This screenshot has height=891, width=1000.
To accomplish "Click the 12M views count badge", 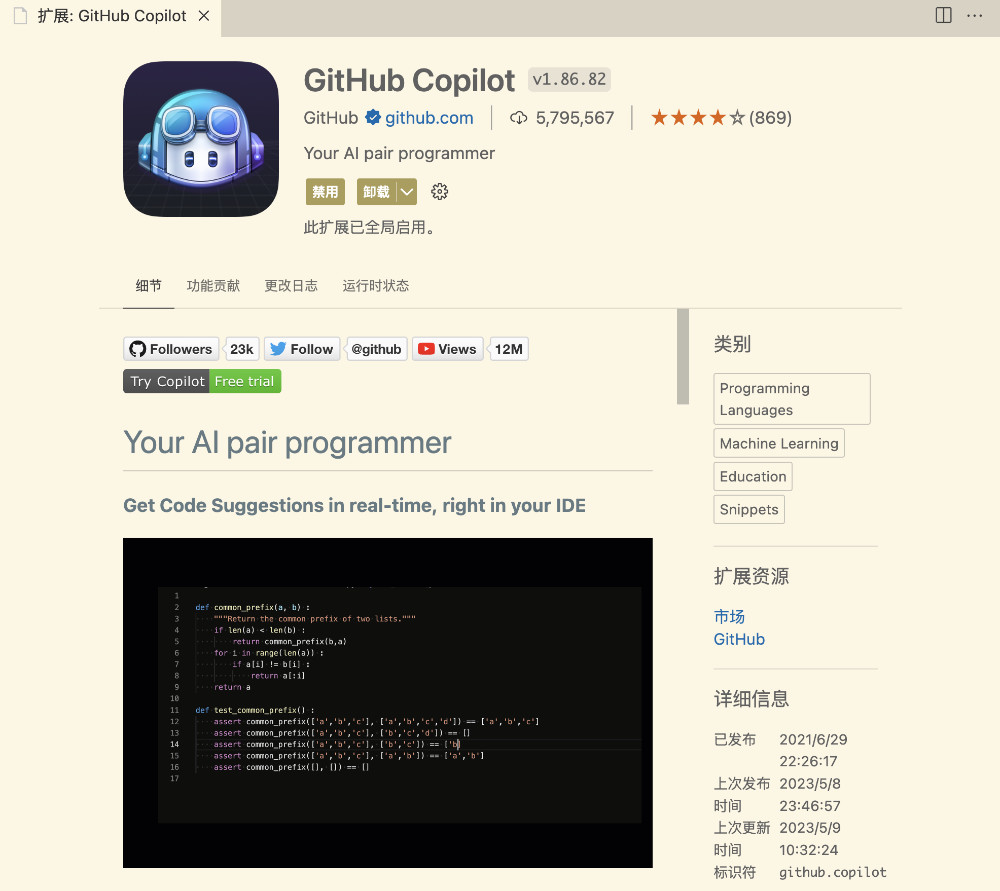I will (508, 349).
